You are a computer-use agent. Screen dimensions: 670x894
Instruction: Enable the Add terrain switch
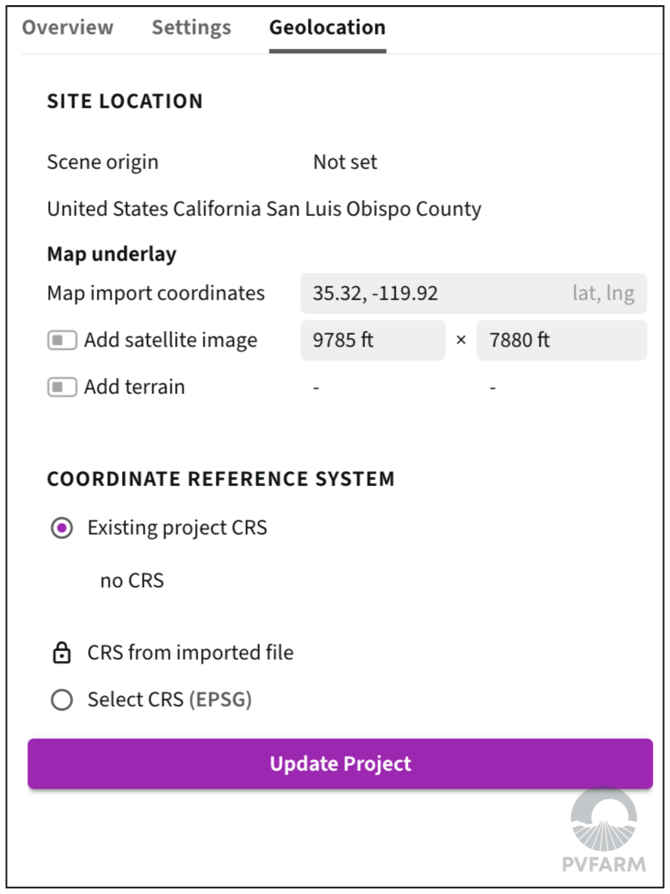[62, 387]
